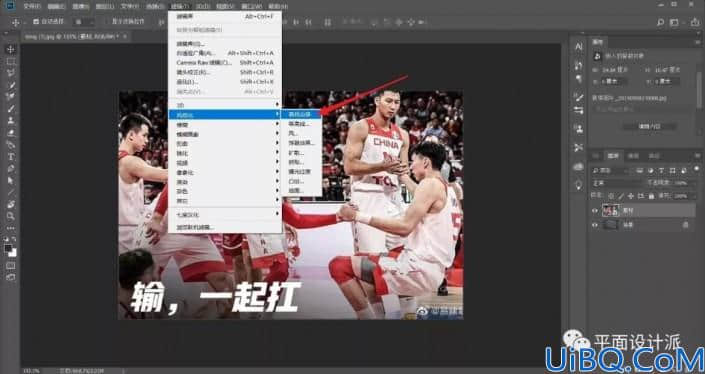Click the 油画 (Oil Paint) entry in the Stylize submenu

pyautogui.click(x=302, y=191)
